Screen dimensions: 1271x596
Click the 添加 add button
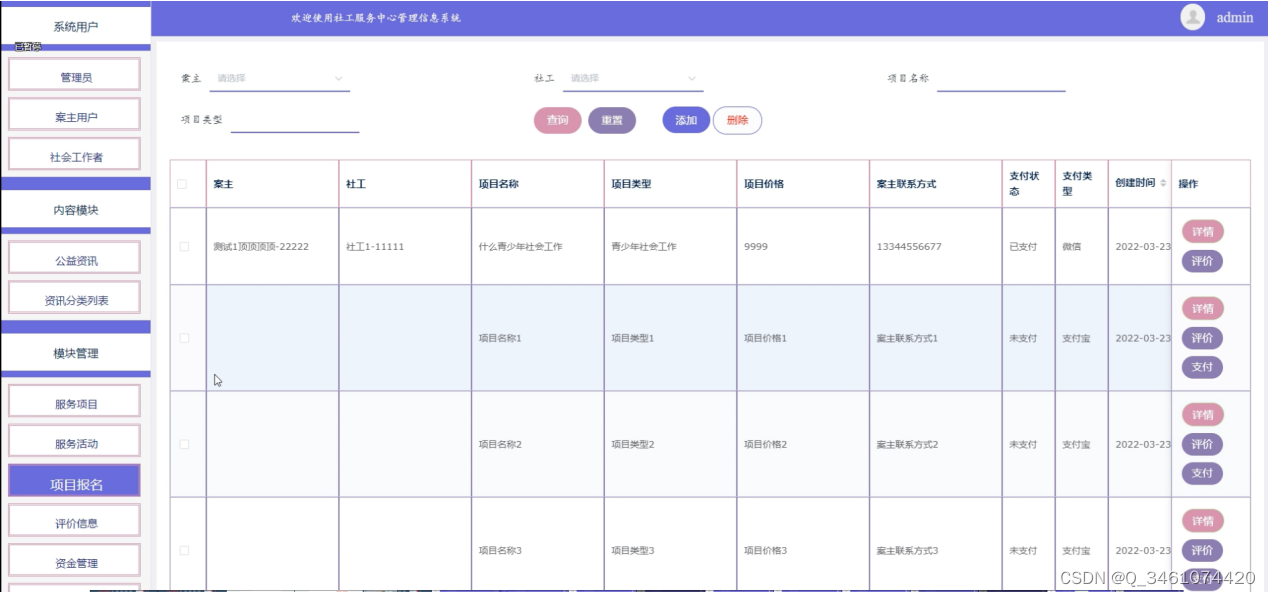[x=686, y=120]
